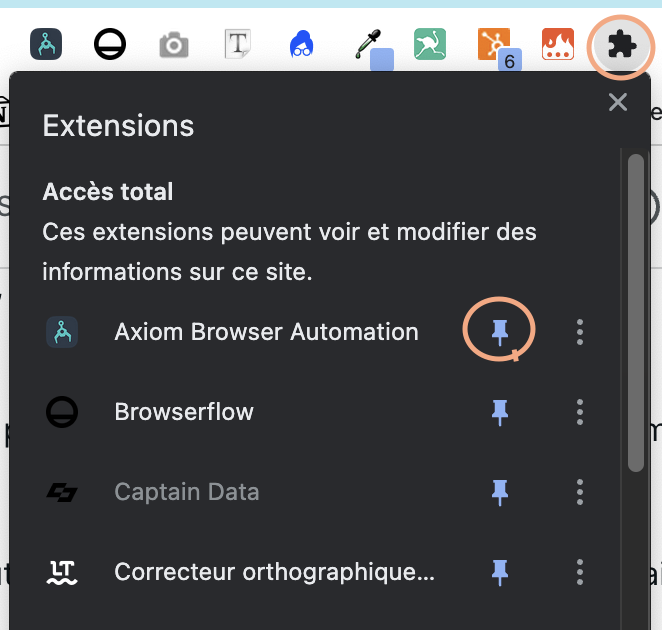Click the orange flame extension icon
The height and width of the screenshot is (630, 662).
pyautogui.click(x=557, y=44)
